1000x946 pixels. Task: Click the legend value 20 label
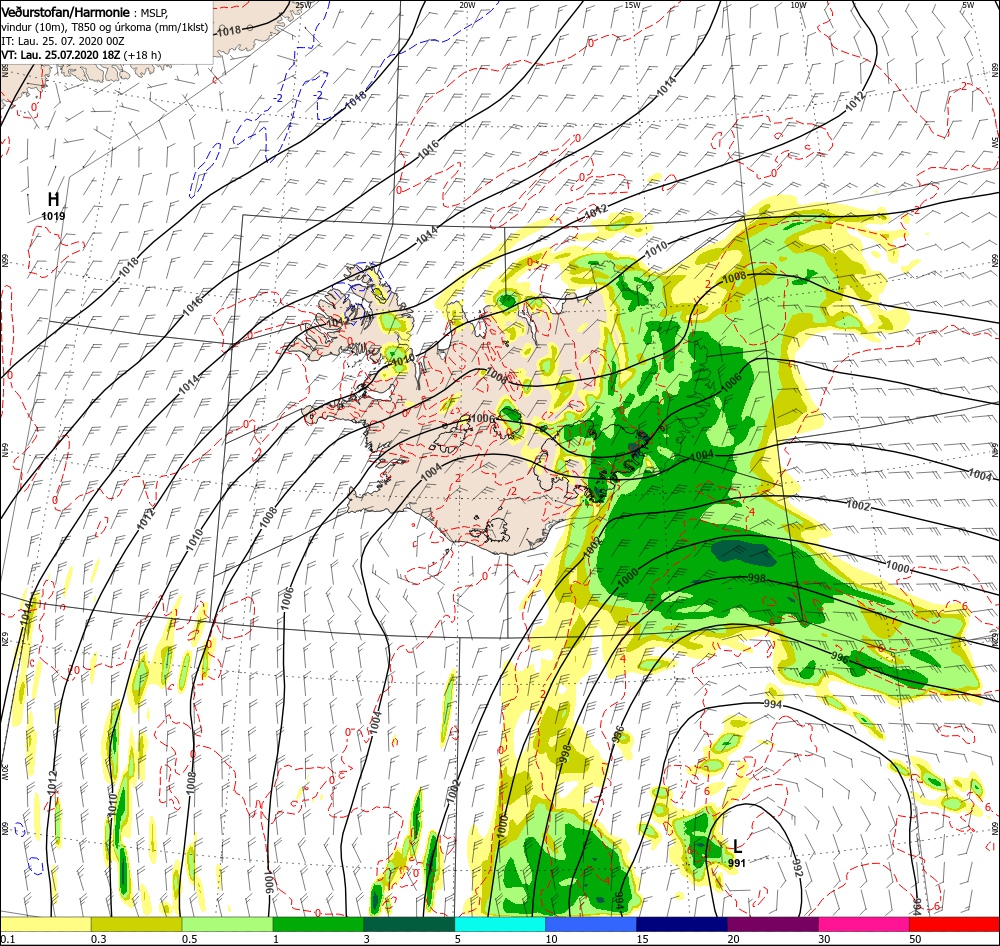coord(733,939)
